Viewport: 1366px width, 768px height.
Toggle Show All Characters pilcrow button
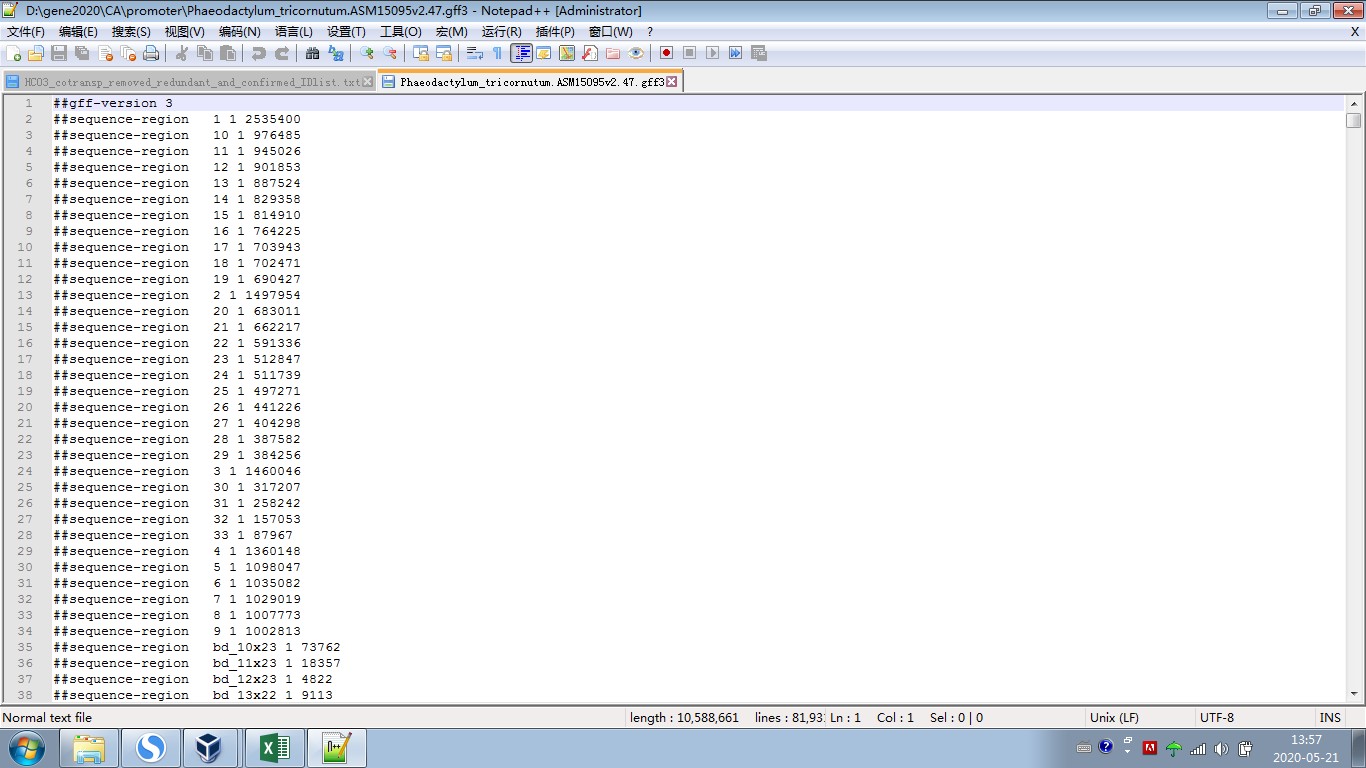point(497,53)
